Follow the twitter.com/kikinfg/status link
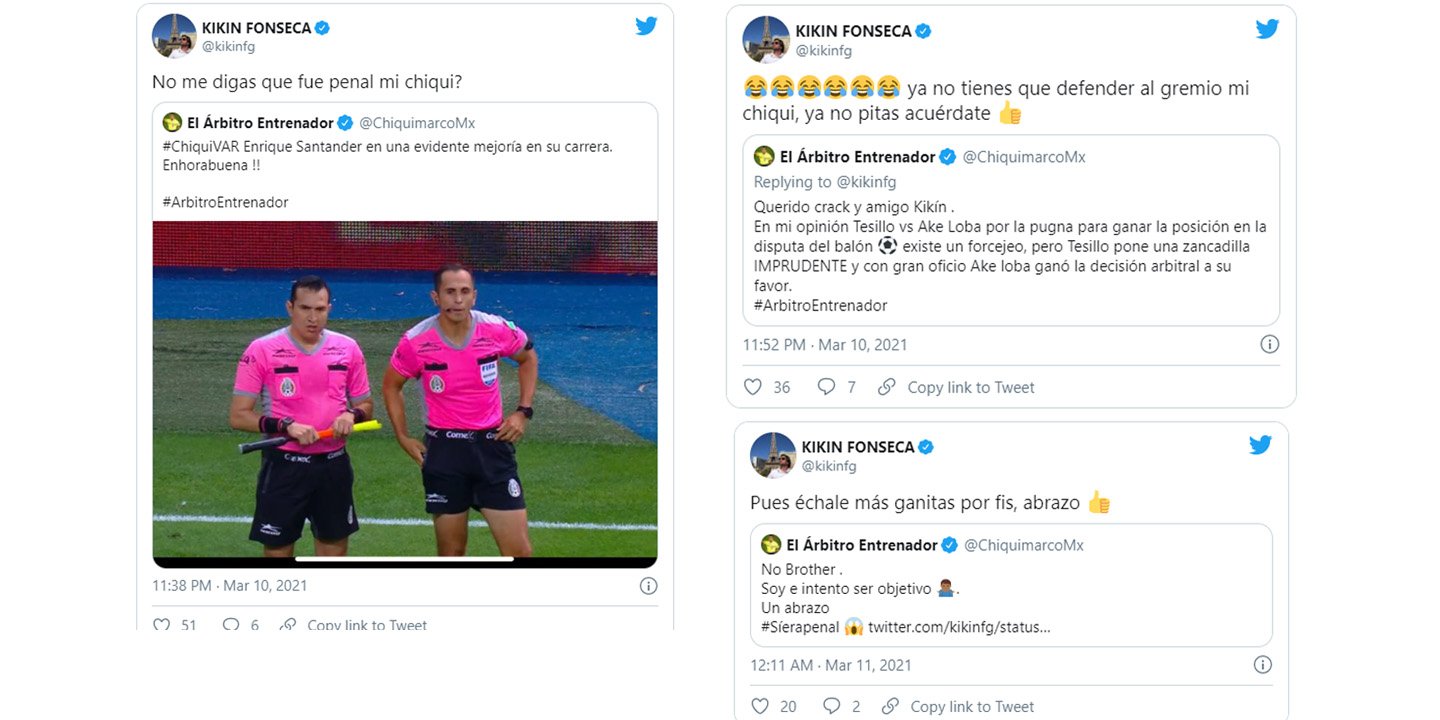This screenshot has width=1440, height=720. 959,627
